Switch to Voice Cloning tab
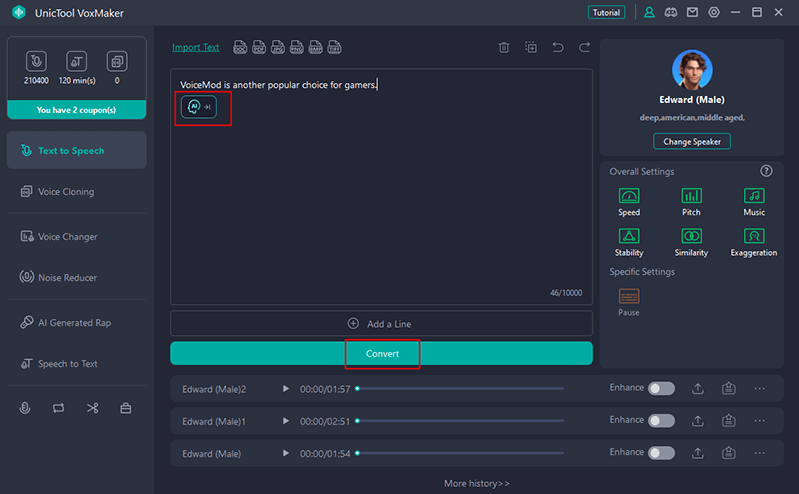The image size is (799, 494). (66, 191)
